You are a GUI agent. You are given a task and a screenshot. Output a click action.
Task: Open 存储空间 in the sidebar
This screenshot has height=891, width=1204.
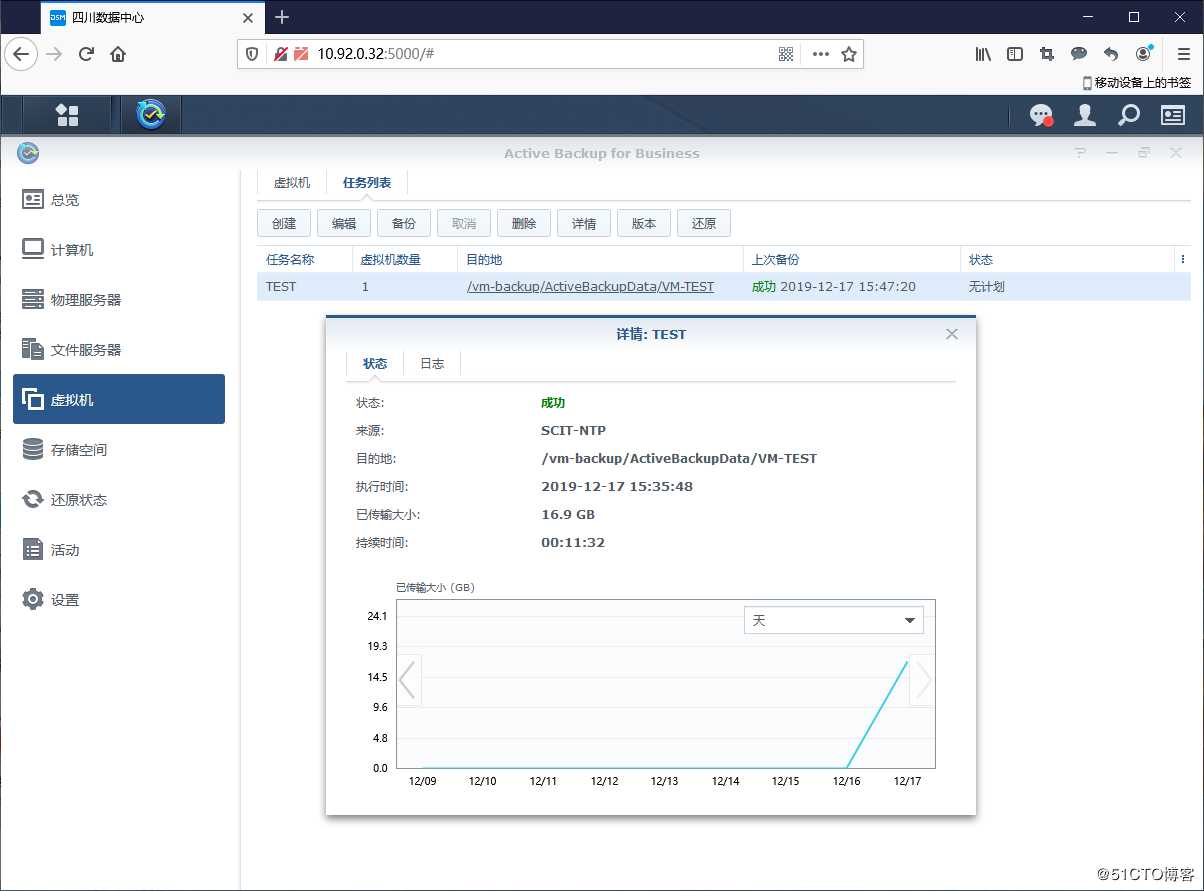(119, 449)
